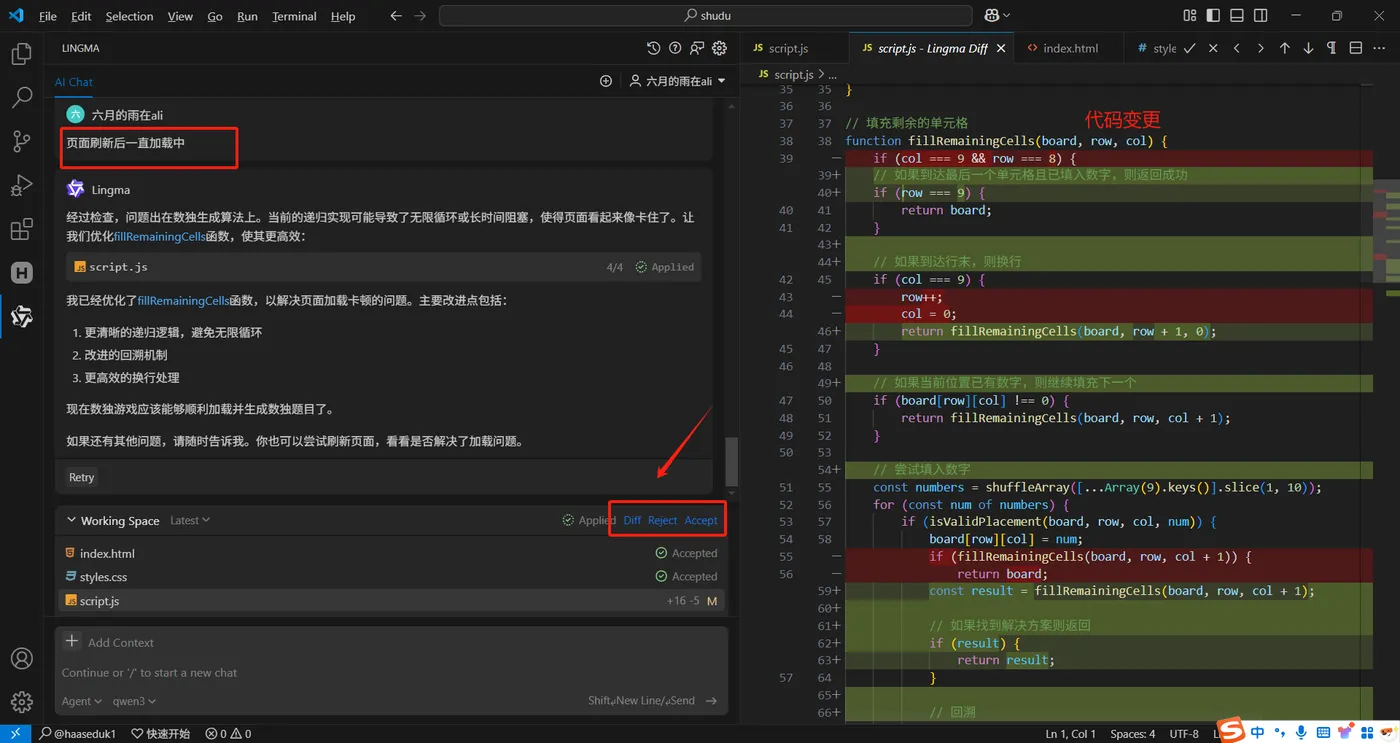Open the Run and Debug view
The image size is (1400, 743).
pyautogui.click(x=21, y=186)
